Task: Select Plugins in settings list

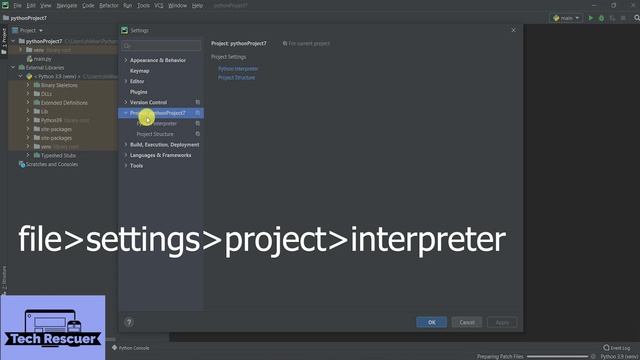Action: pyautogui.click(x=138, y=92)
